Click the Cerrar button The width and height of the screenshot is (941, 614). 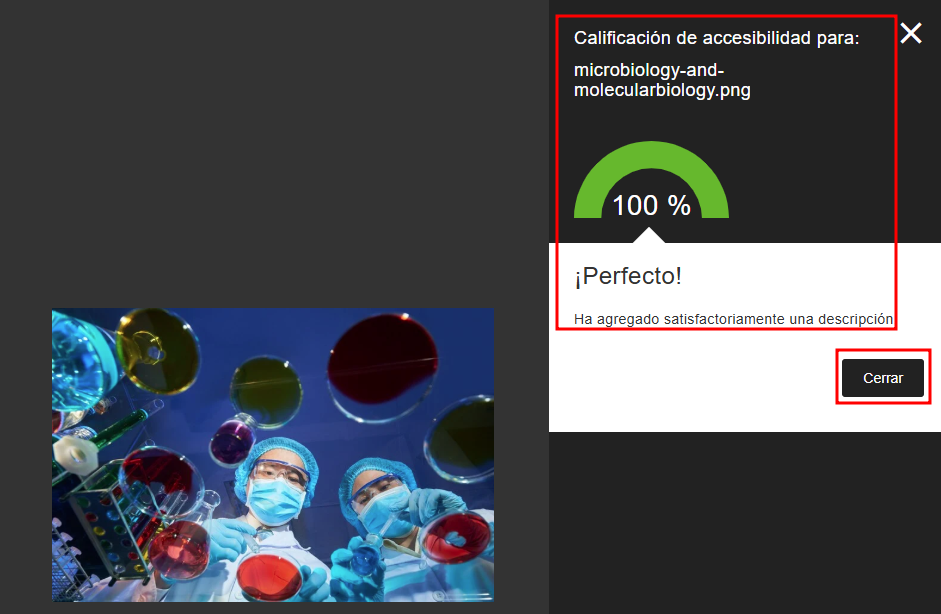pos(882,378)
